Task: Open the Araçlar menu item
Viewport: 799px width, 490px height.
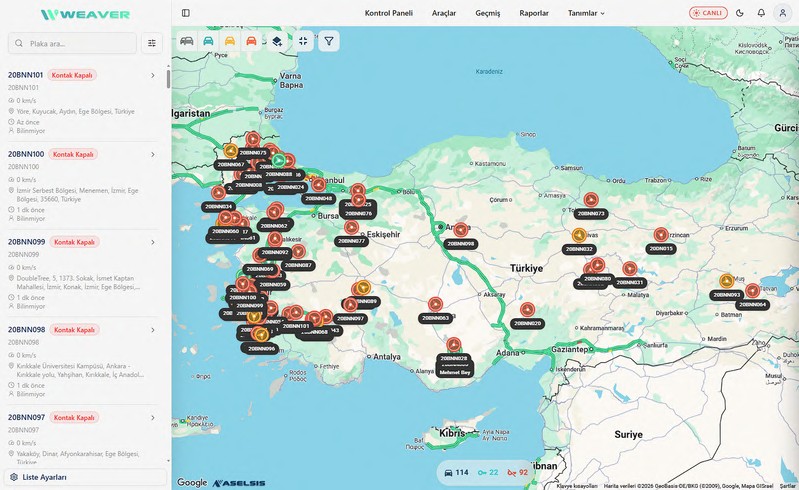Action: (x=444, y=13)
